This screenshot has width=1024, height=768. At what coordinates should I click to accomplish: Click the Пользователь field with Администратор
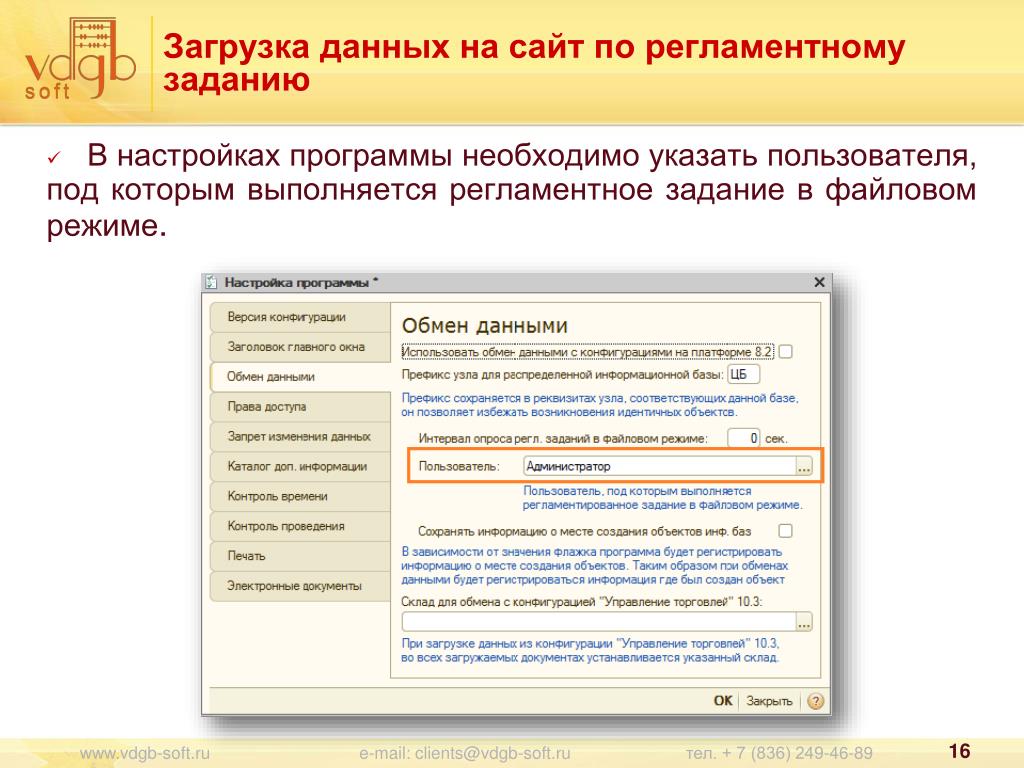coord(660,466)
